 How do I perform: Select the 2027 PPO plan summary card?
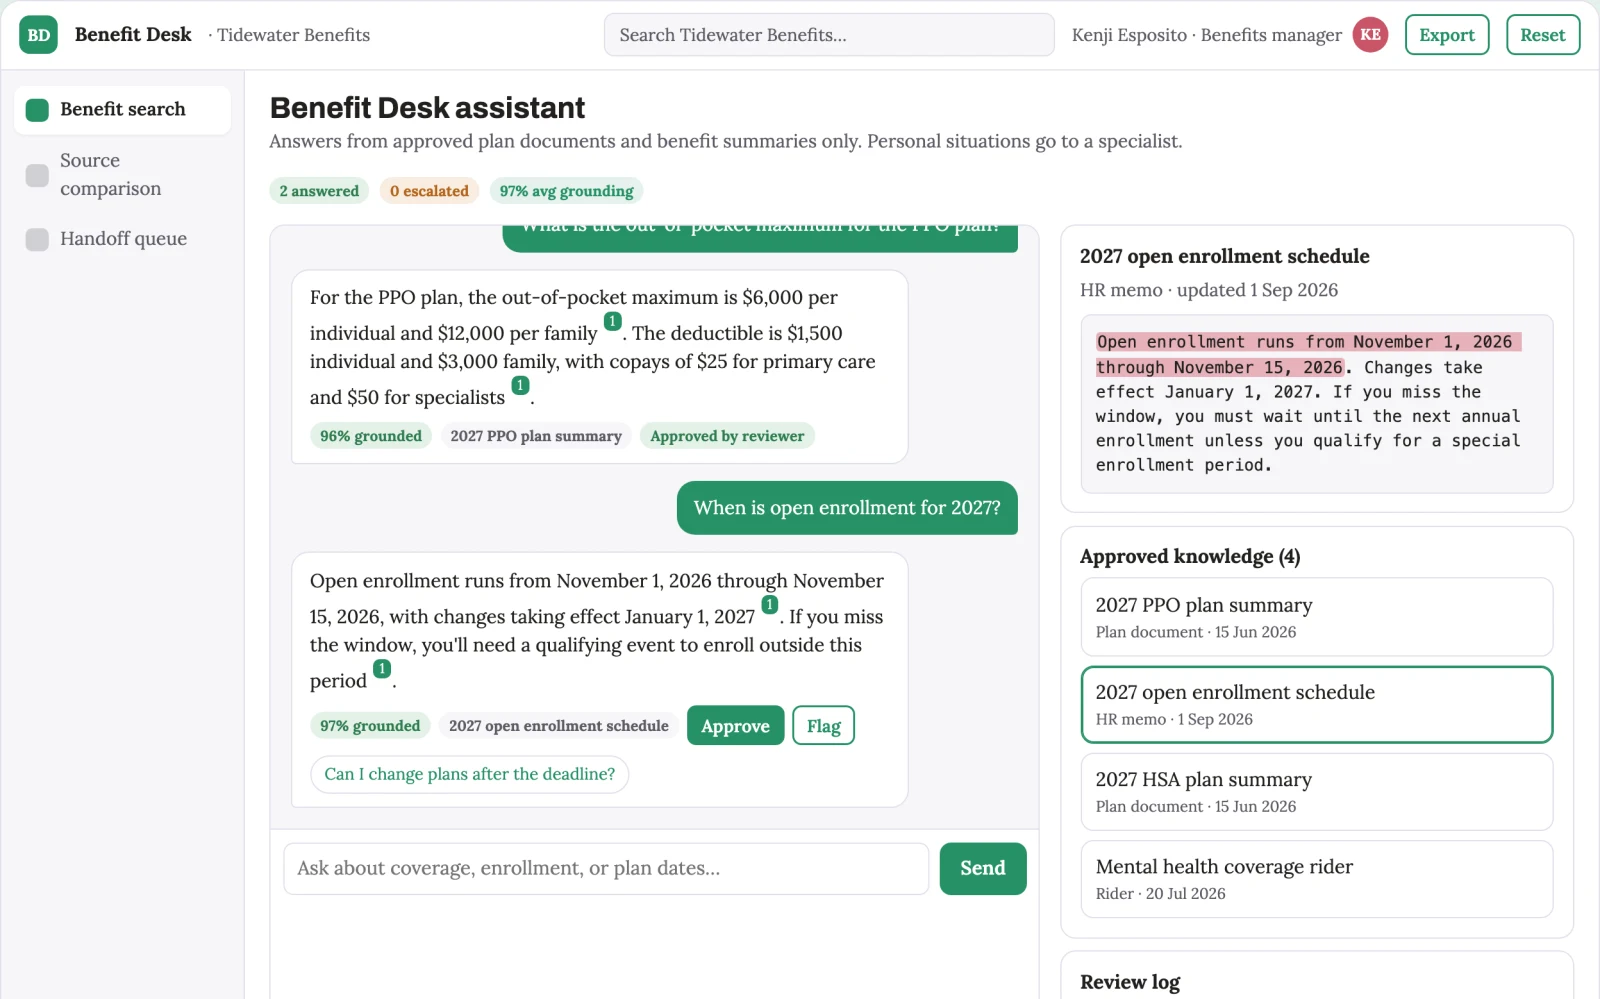tap(1316, 617)
